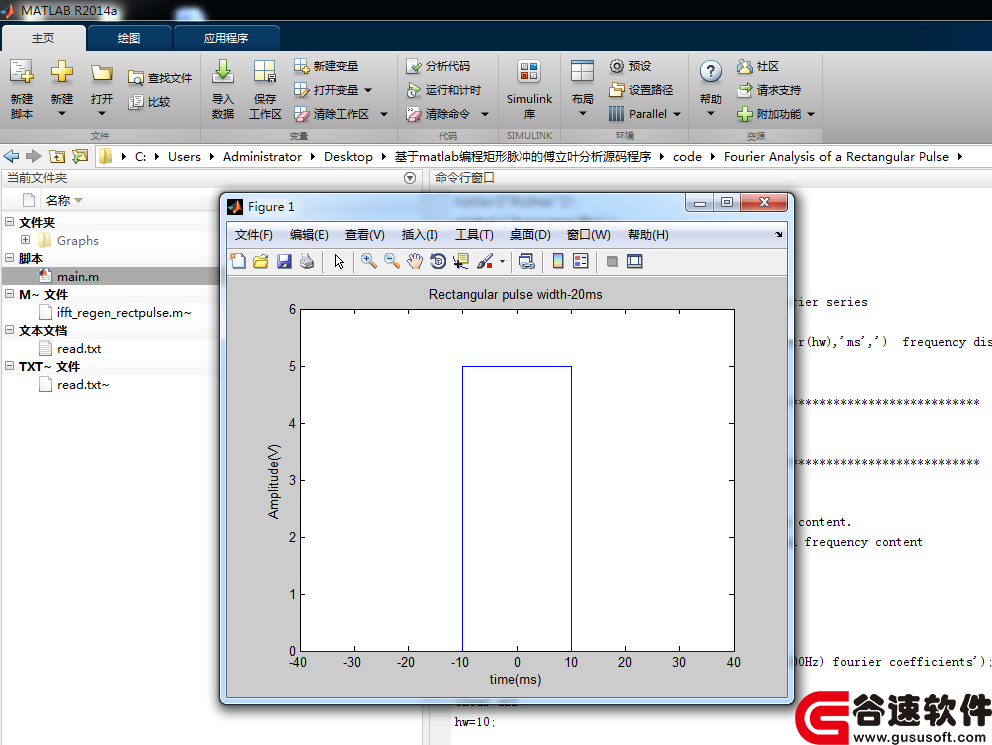Open the 插入(I) menu in Figure 1
The image size is (992, 745).
click(419, 235)
